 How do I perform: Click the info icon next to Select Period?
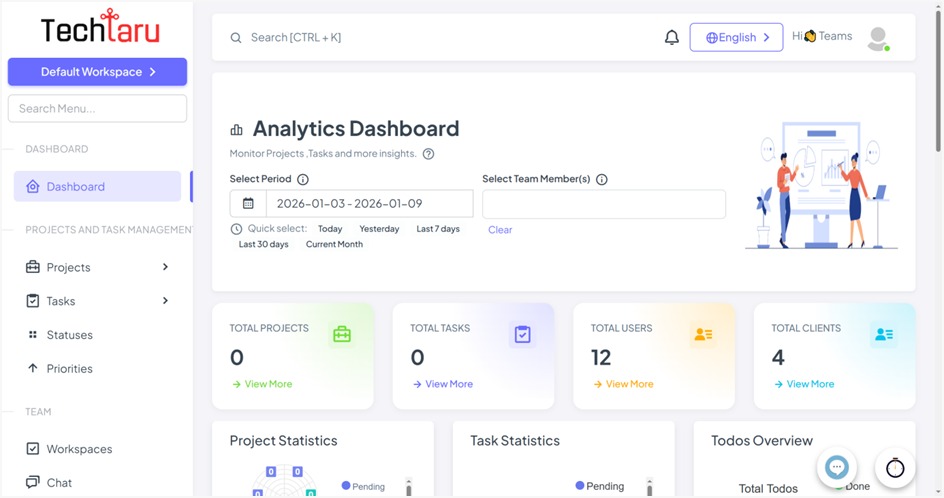[x=303, y=180]
